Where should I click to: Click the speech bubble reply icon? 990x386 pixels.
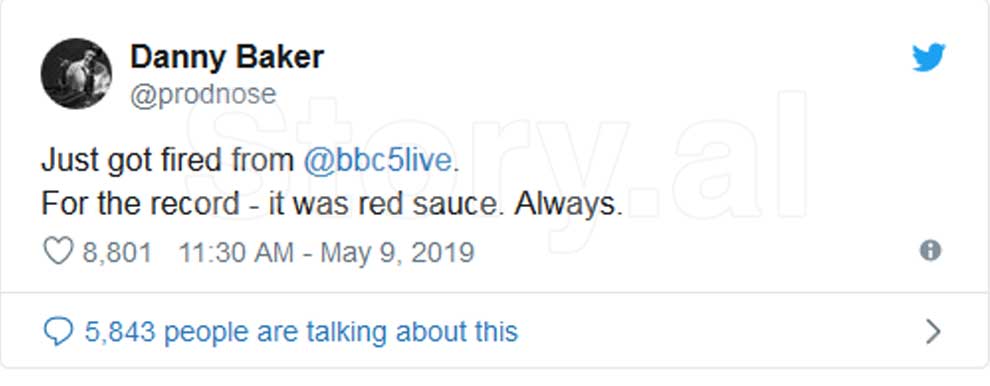click(58, 332)
